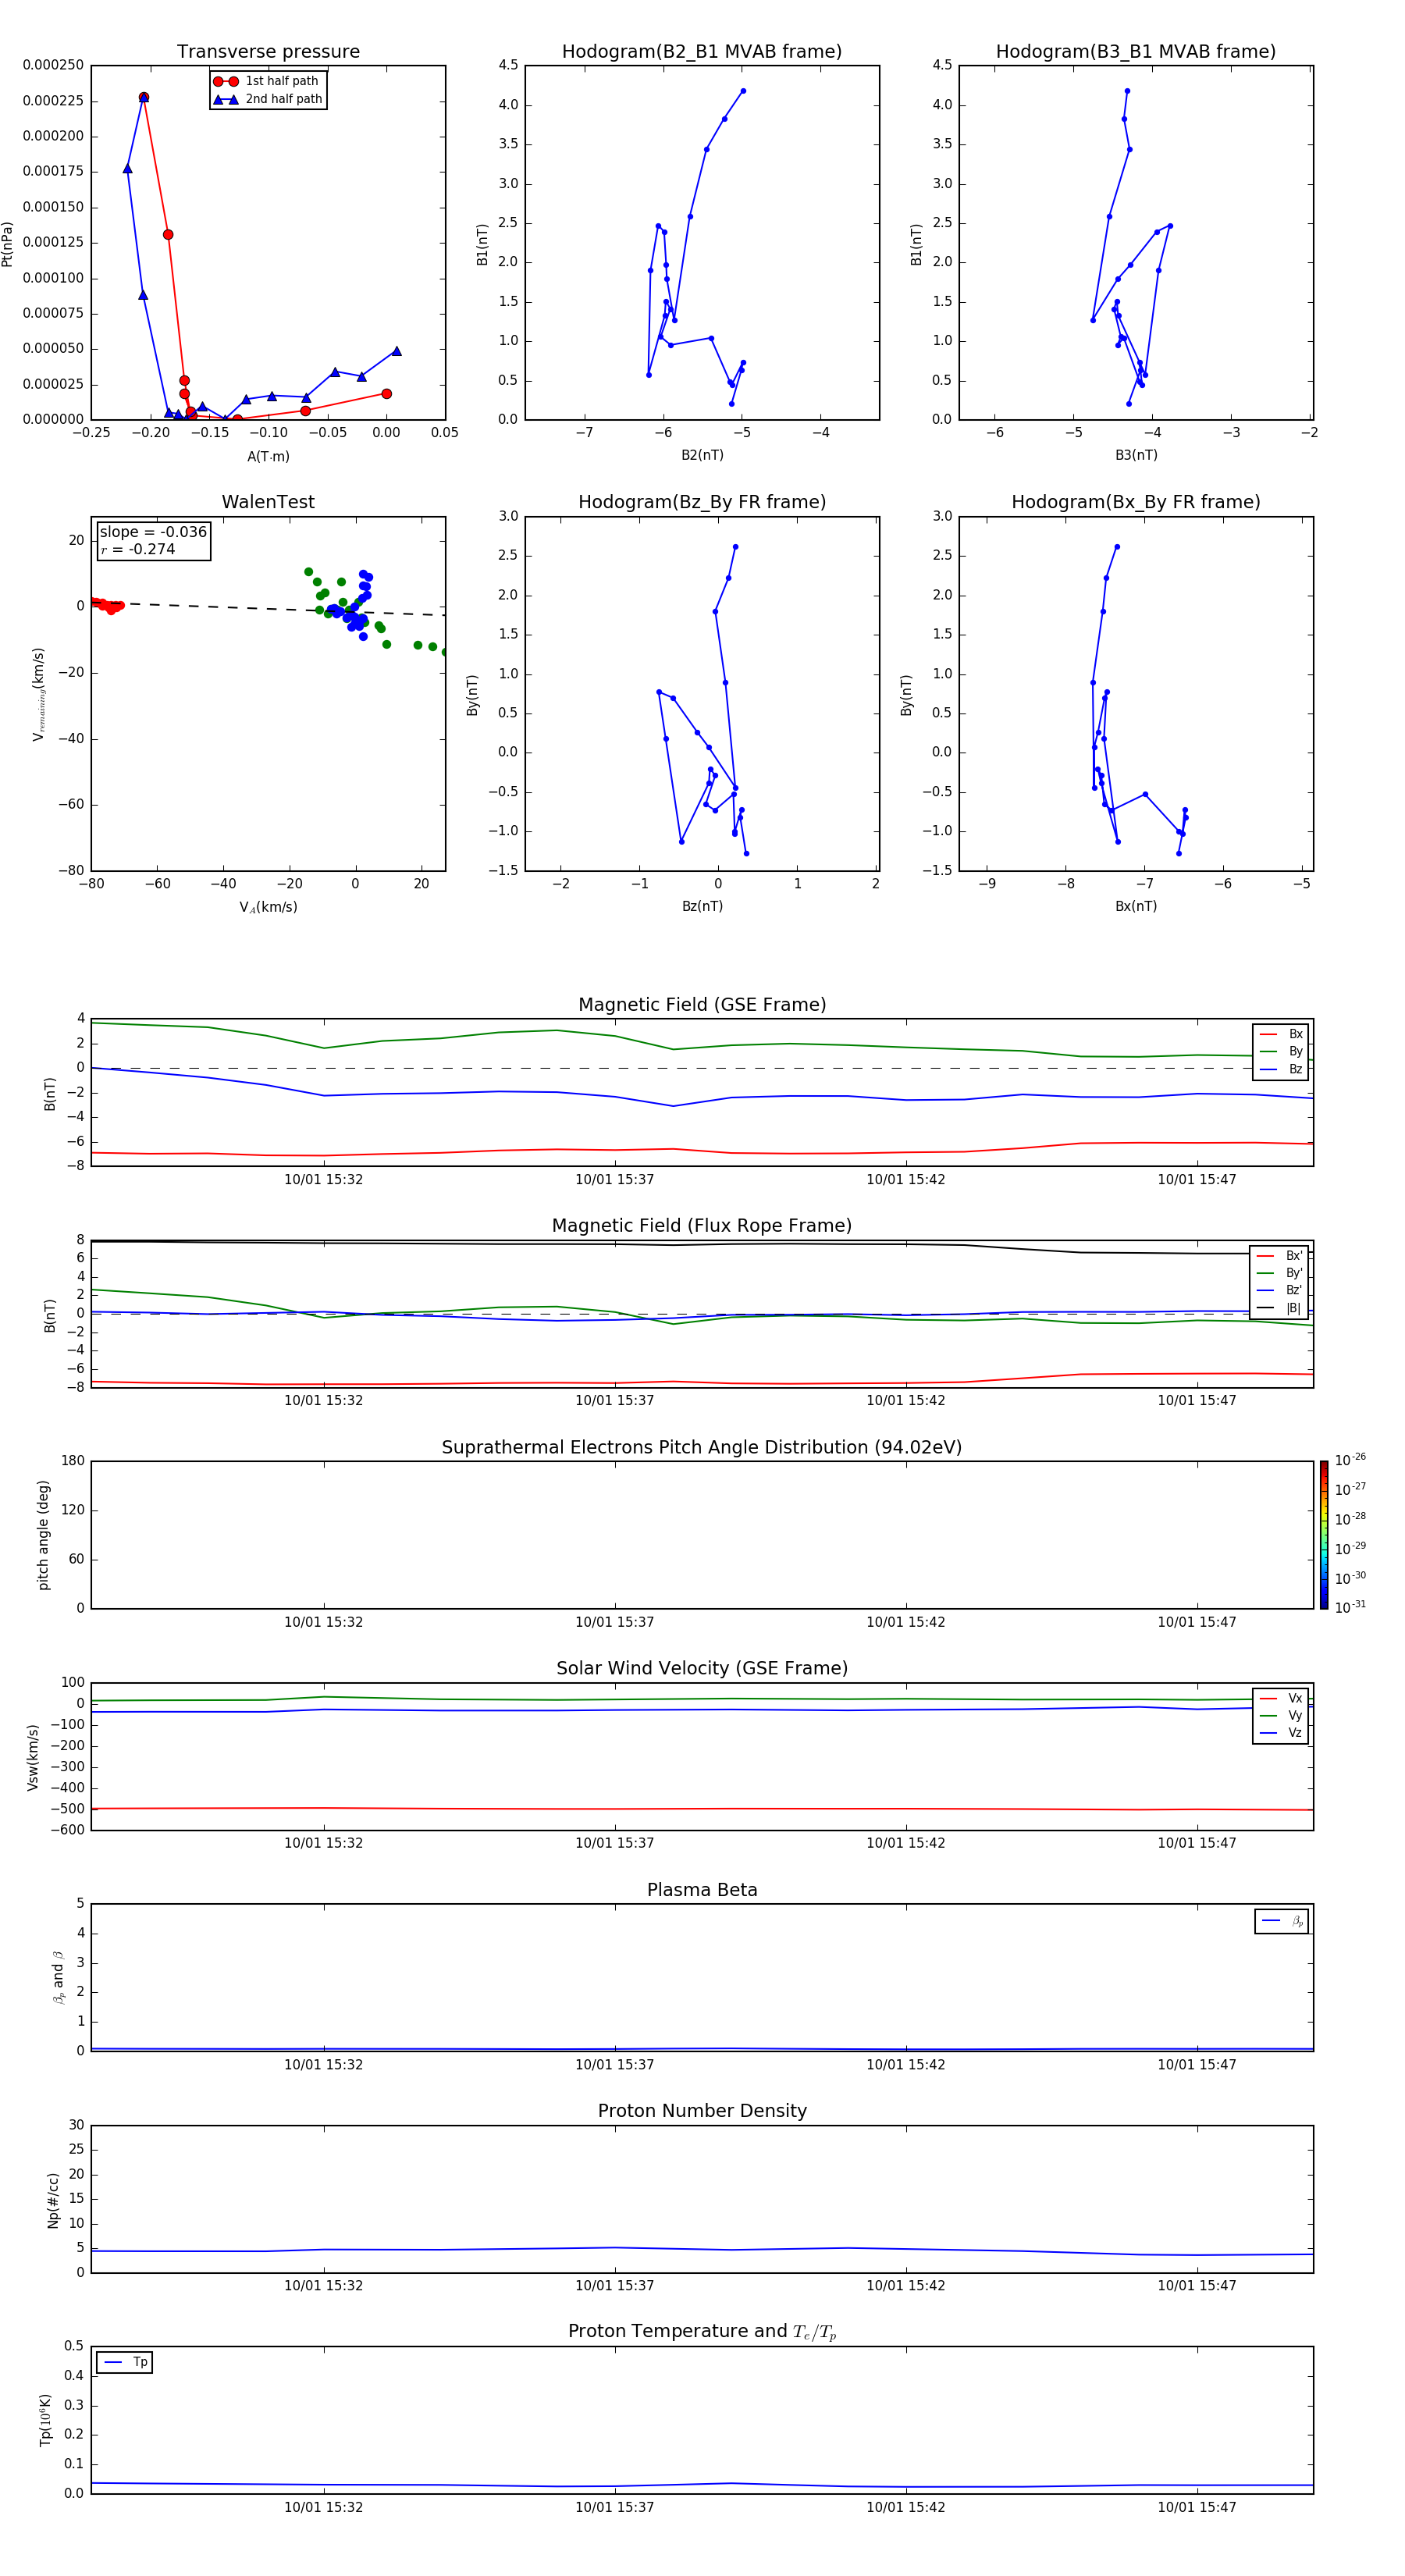Click the Bz(nT) axis label

click(702, 906)
